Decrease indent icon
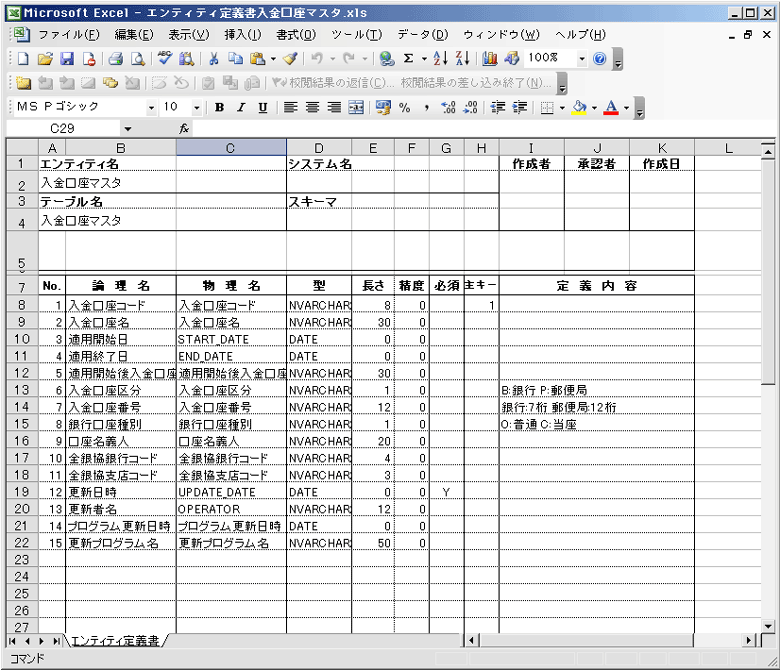Screen dimensions: 780x670 497,107
